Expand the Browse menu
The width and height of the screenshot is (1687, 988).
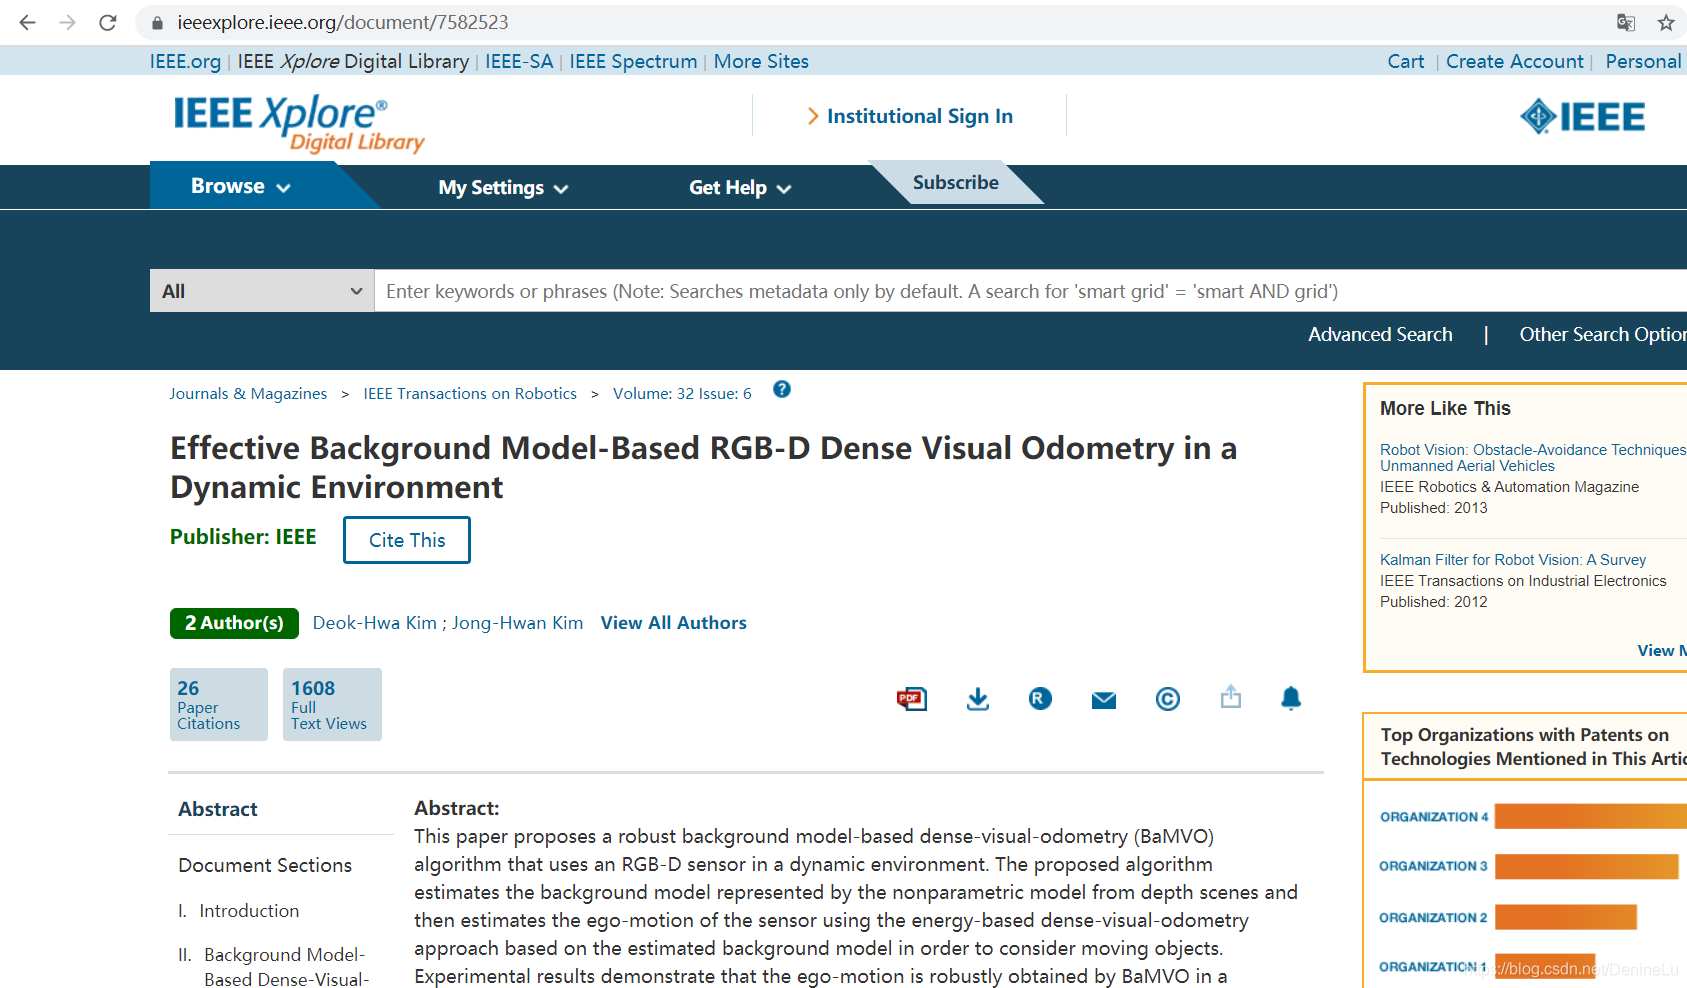pos(240,186)
